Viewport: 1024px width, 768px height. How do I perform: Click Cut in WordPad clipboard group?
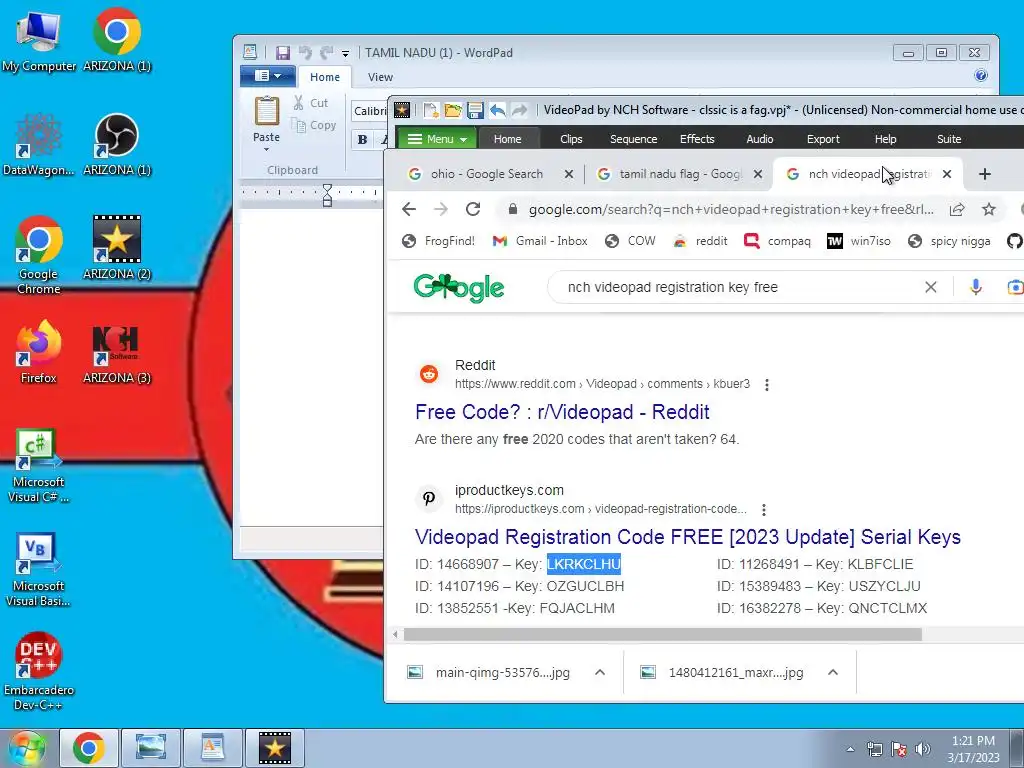pos(311,103)
